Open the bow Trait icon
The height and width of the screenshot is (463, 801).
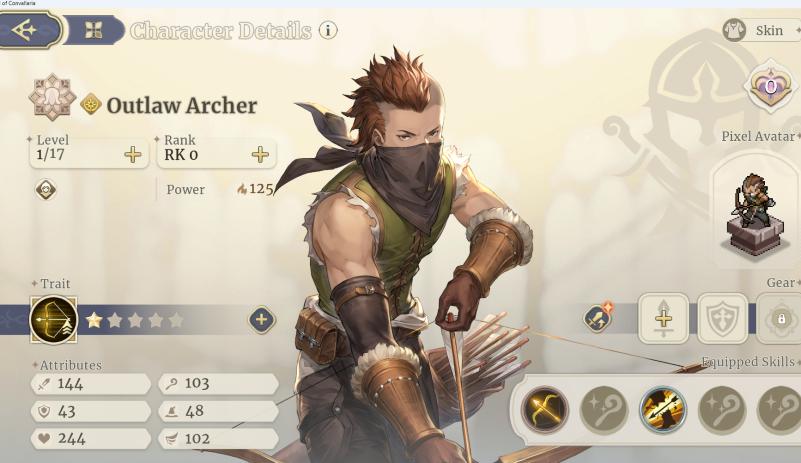[x=54, y=319]
